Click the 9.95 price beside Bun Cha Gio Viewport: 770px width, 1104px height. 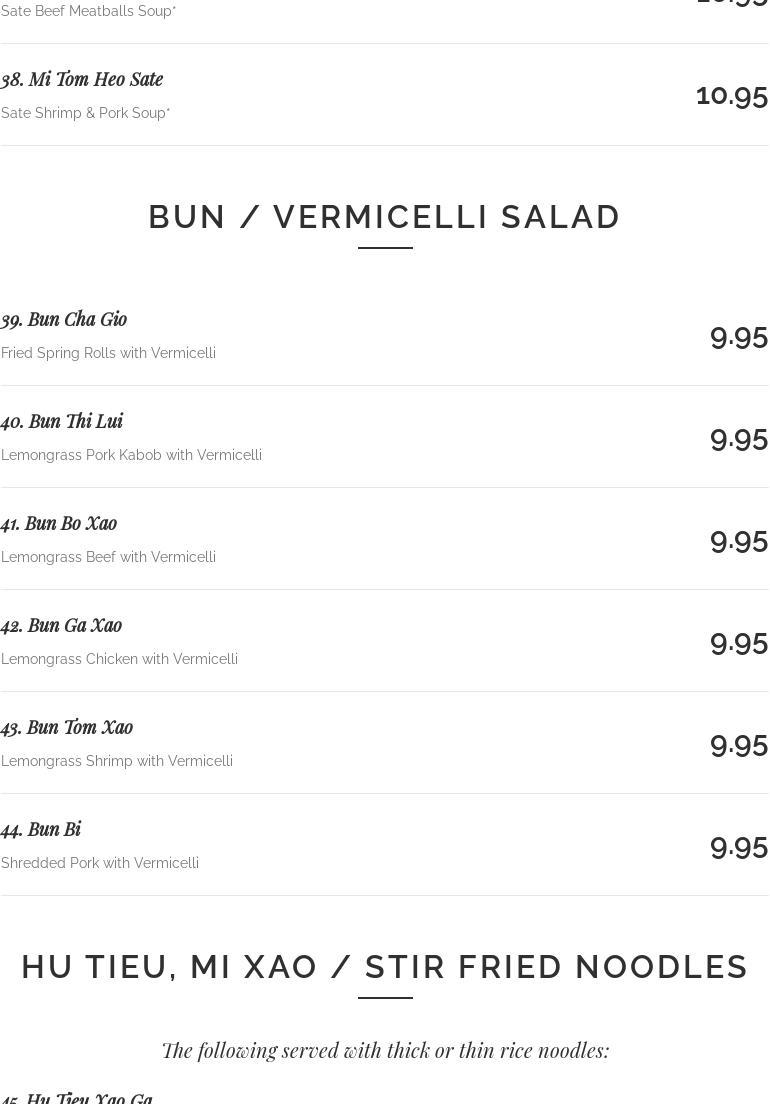pyautogui.click(x=738, y=336)
